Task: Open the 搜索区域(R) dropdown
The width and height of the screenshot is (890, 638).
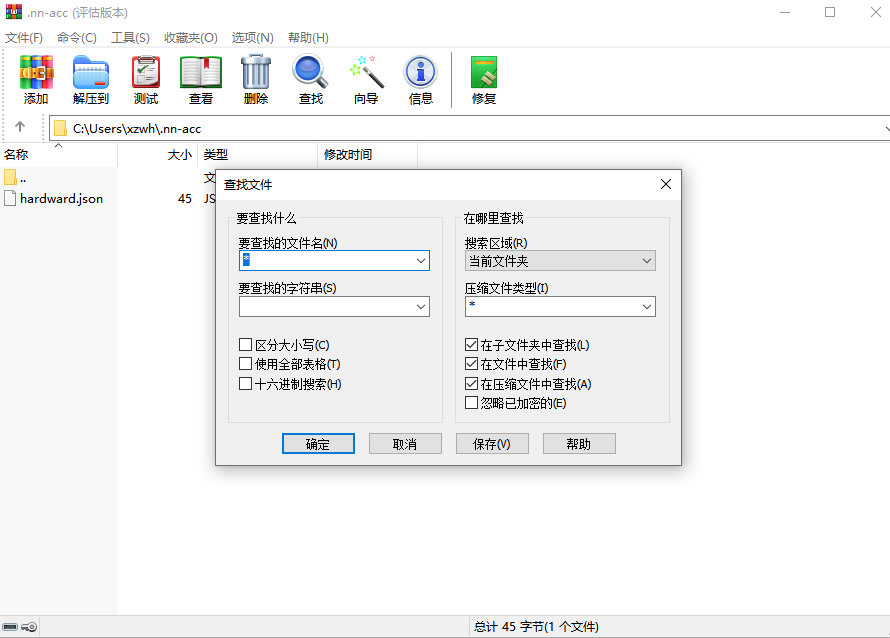Action: click(x=560, y=261)
